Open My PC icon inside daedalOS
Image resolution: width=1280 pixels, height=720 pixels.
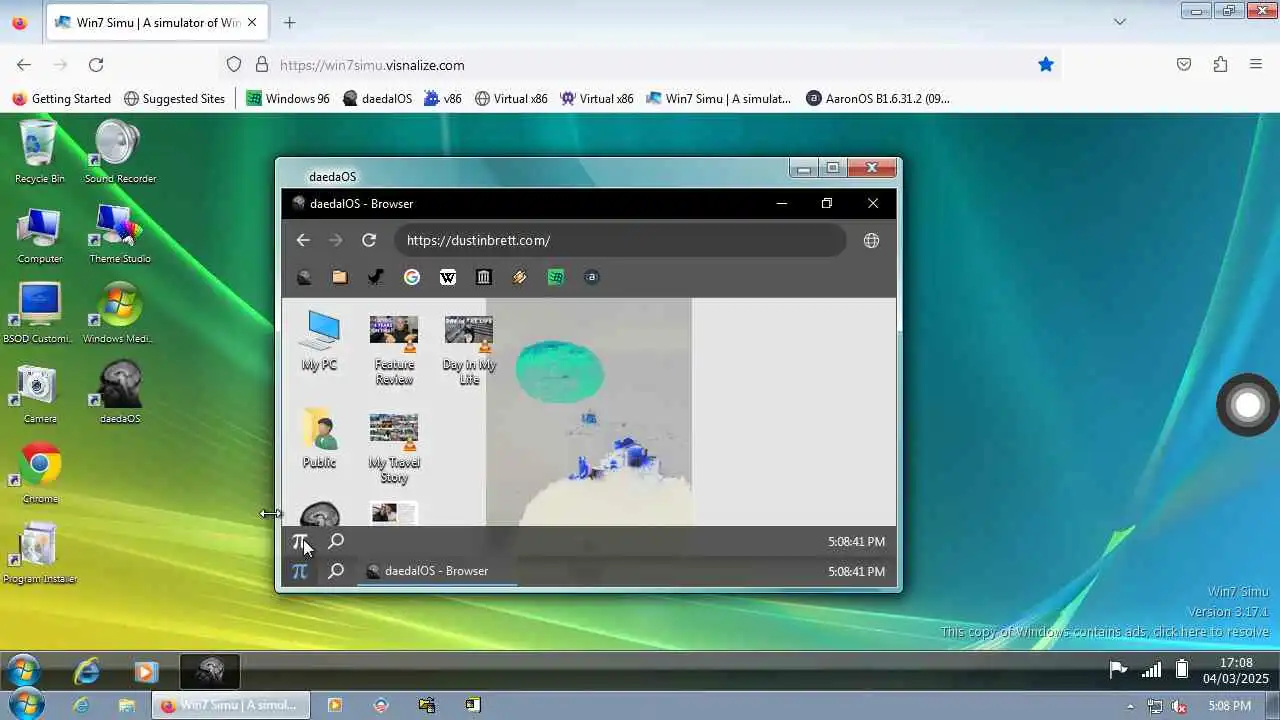pos(320,341)
